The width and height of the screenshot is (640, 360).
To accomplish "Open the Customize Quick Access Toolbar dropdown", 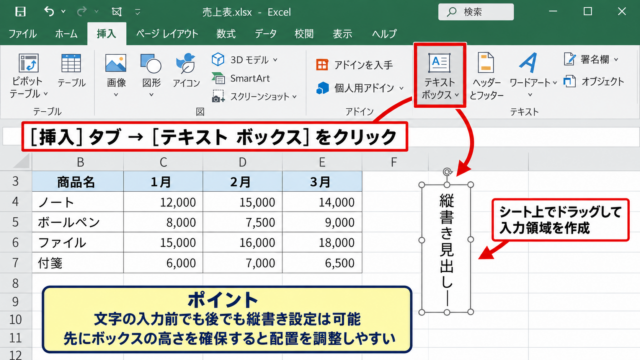I will click(x=138, y=12).
